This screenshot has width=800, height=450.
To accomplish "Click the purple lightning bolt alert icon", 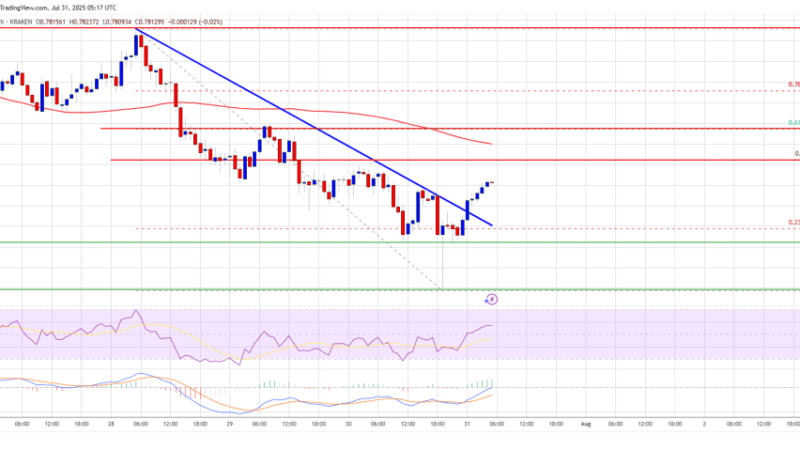I will tap(491, 299).
